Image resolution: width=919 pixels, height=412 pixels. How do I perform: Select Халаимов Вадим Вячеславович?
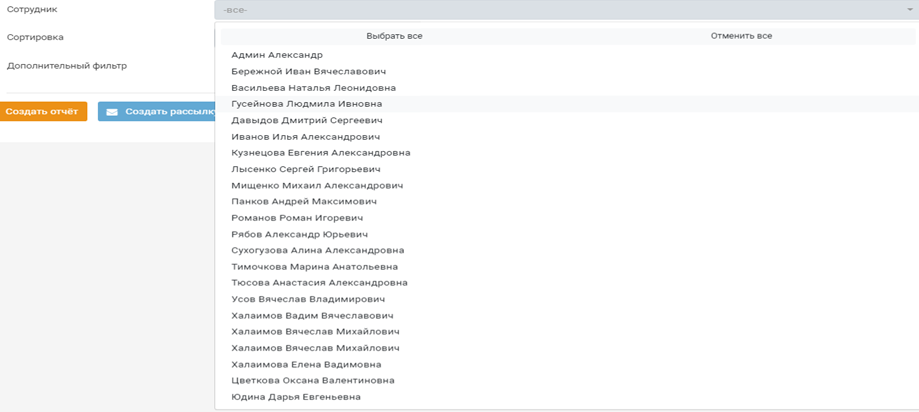(566, 315)
